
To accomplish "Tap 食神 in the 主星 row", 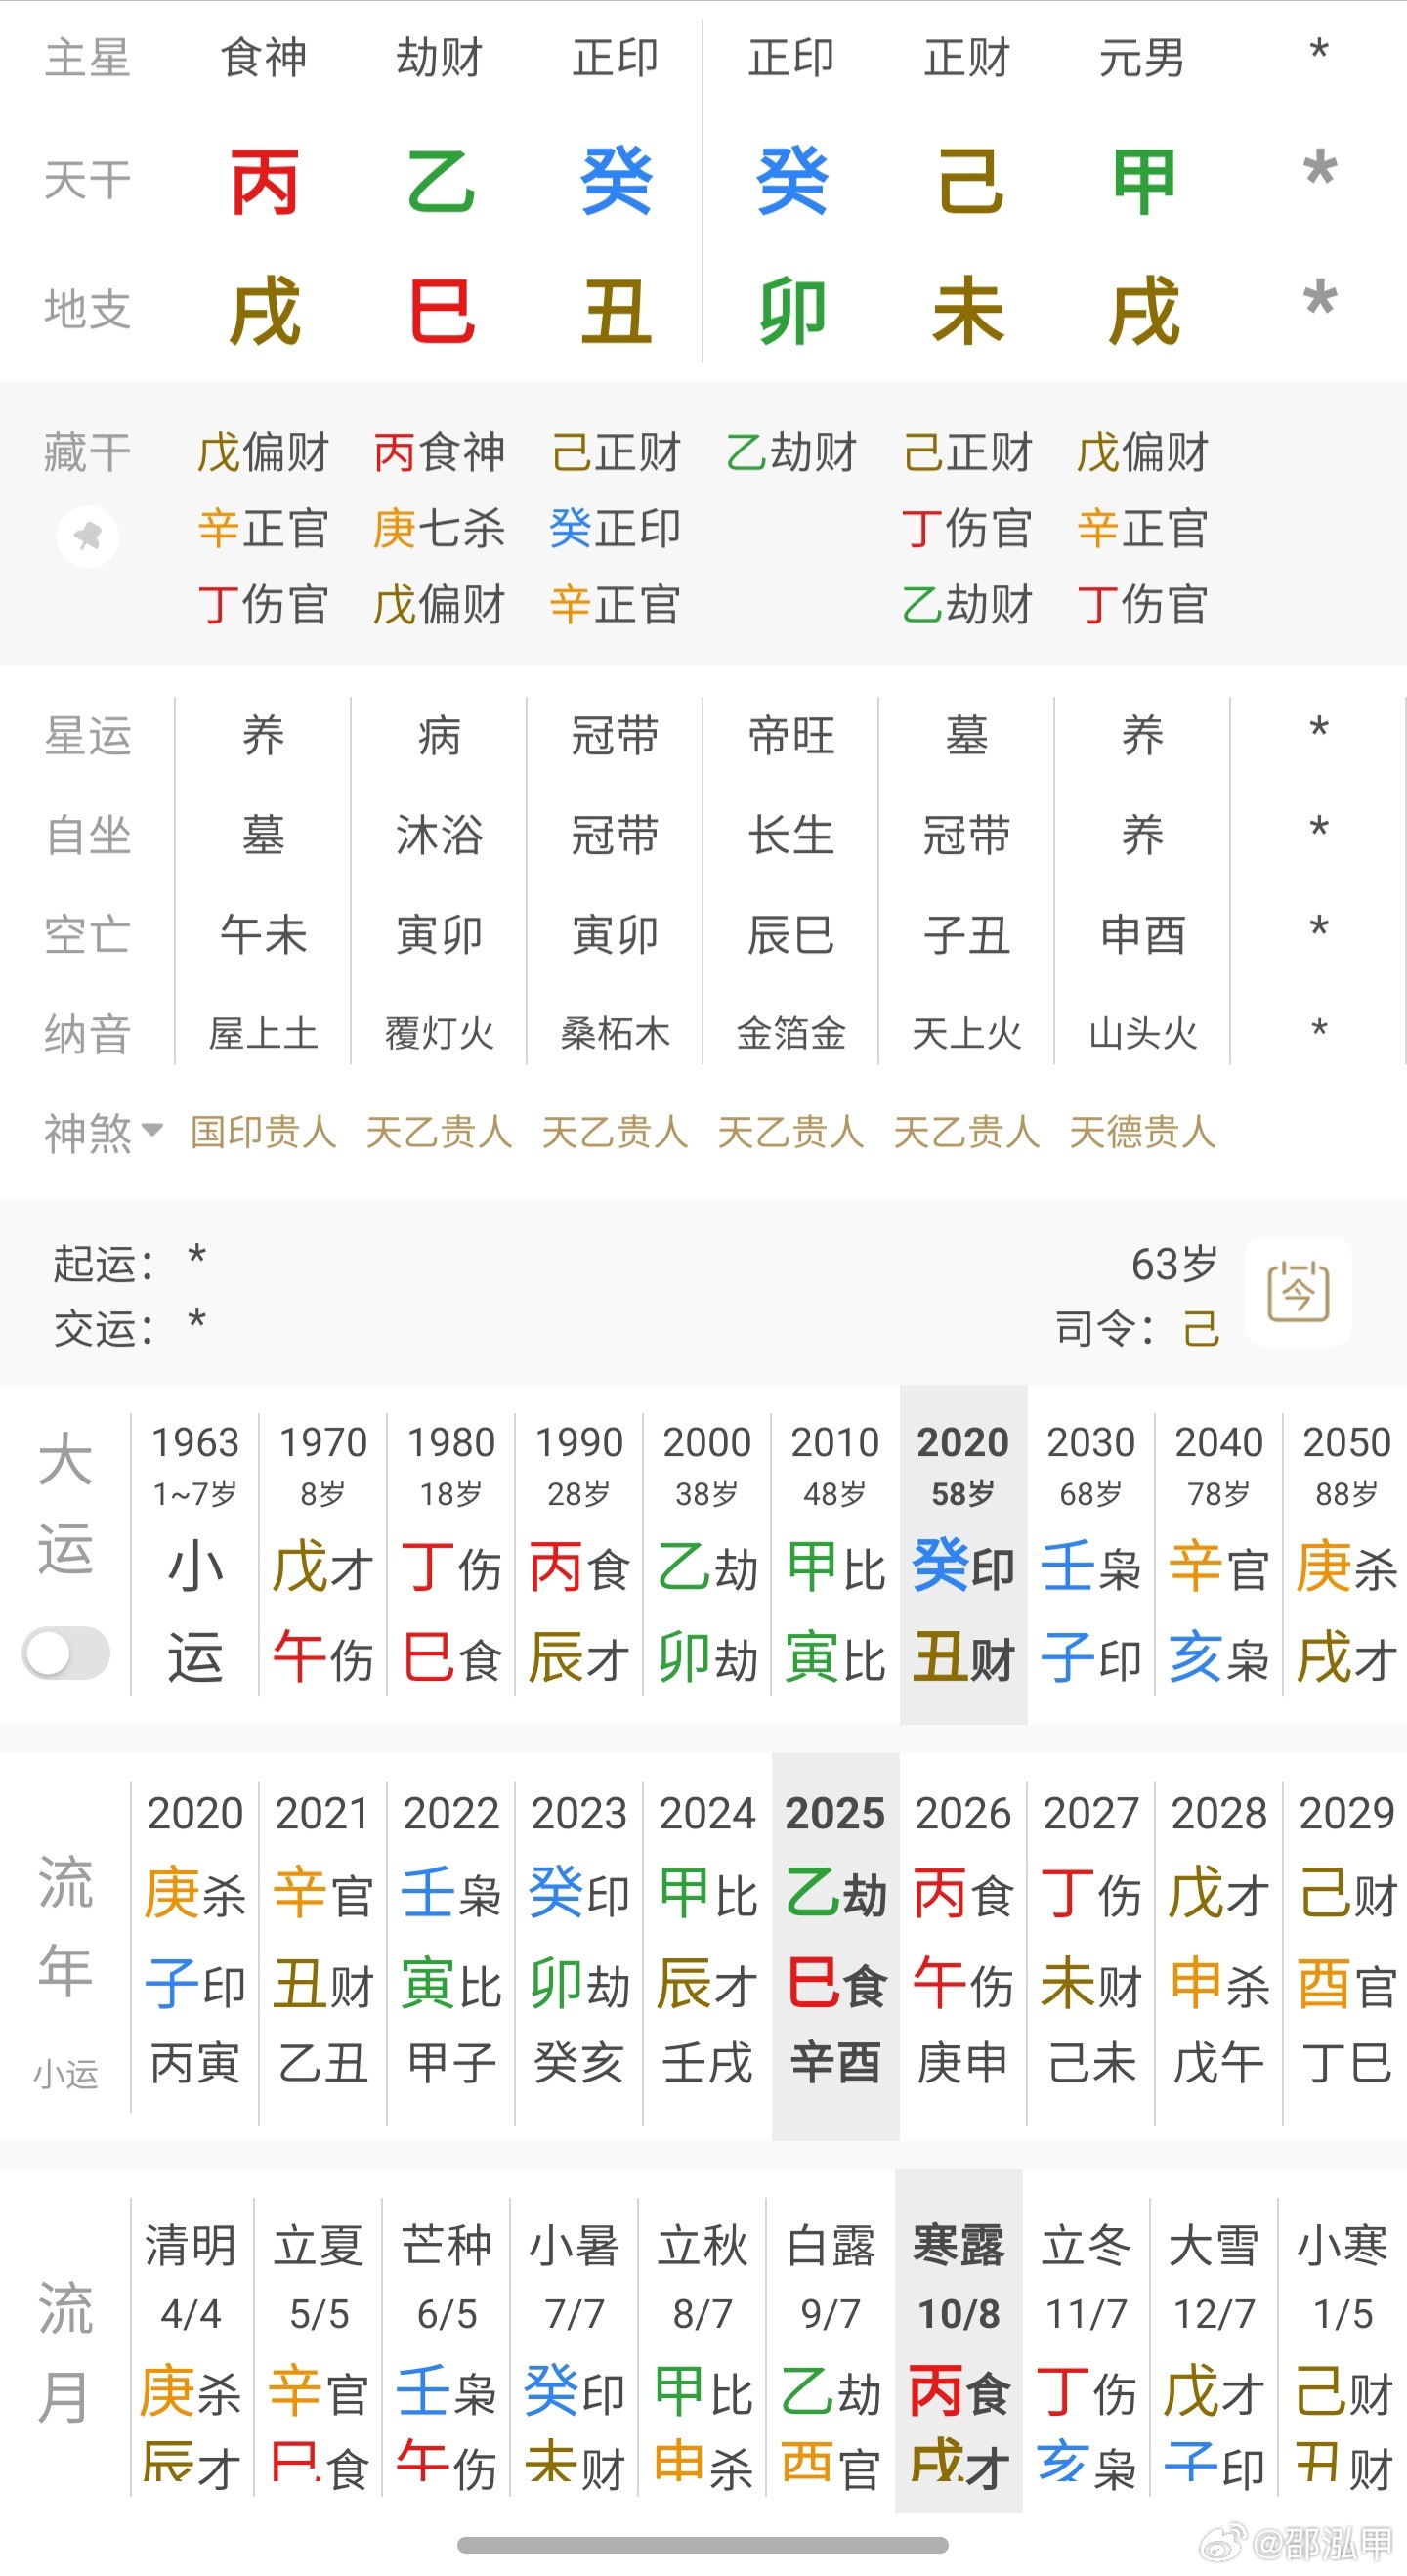I will (264, 57).
